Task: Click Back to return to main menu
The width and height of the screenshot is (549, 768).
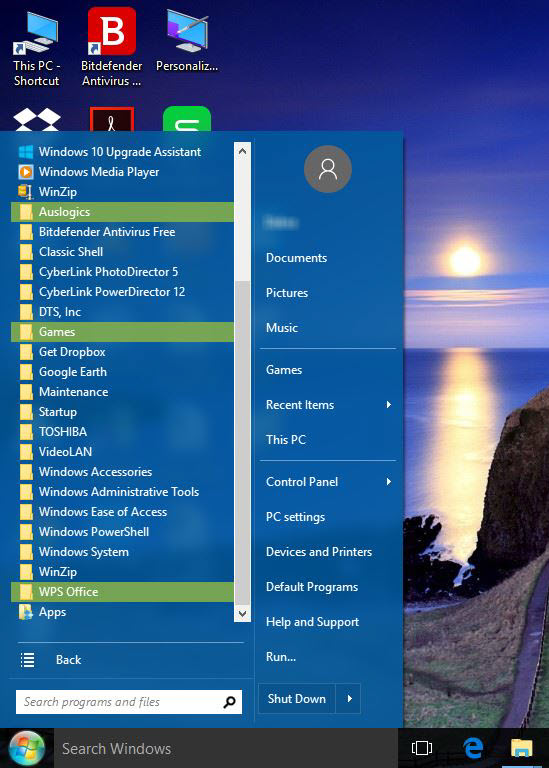Action: tap(69, 660)
